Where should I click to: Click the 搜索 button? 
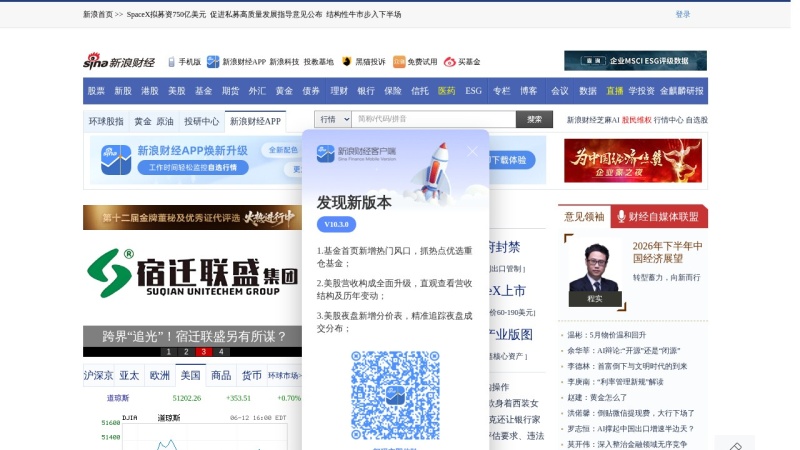coord(534,119)
